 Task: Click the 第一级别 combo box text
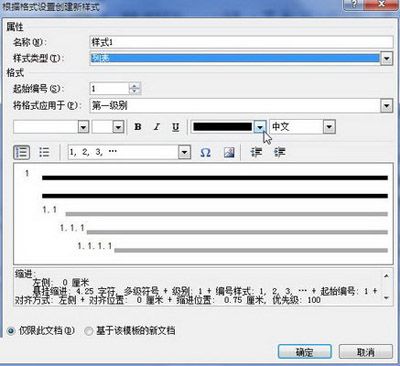pyautogui.click(x=110, y=106)
